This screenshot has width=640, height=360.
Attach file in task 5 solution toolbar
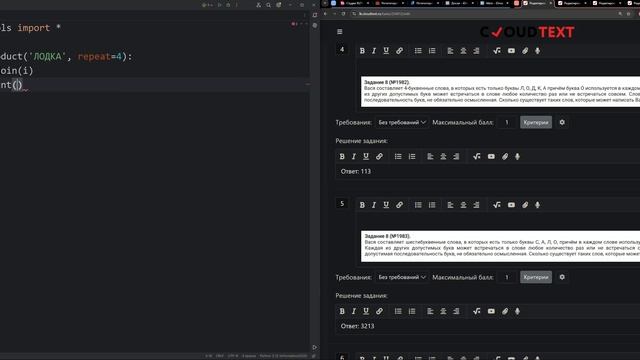(505, 311)
